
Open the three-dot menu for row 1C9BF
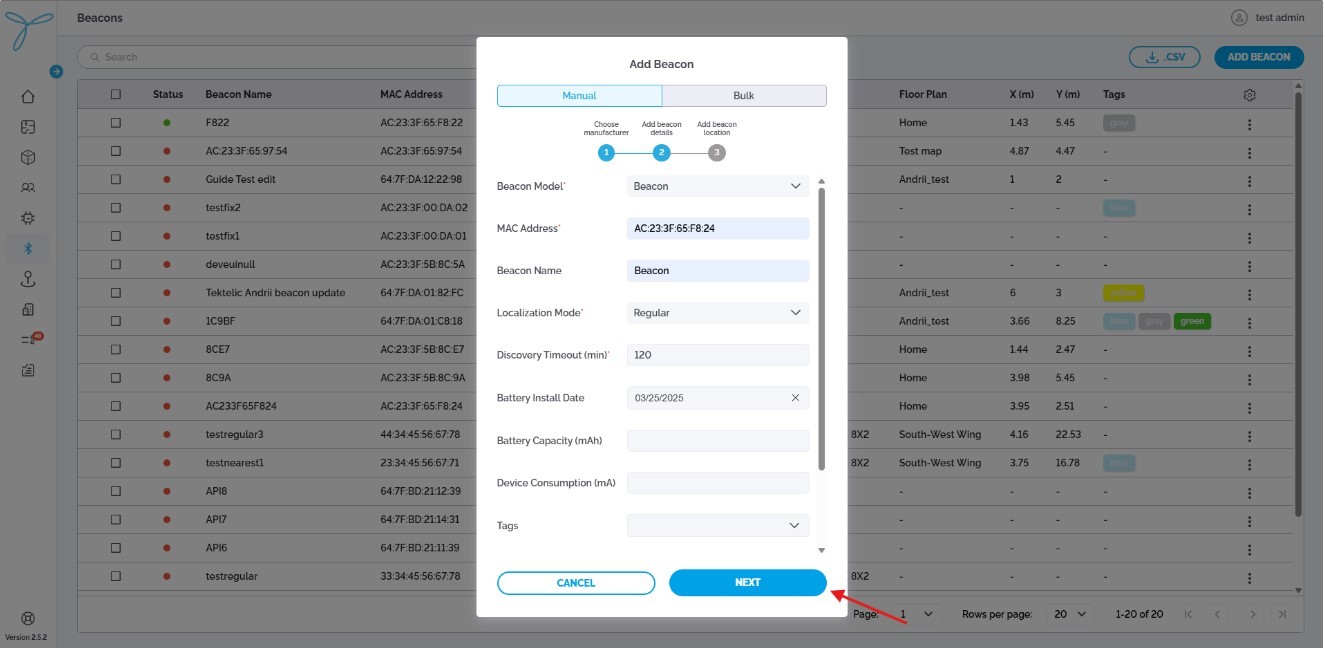1249,322
